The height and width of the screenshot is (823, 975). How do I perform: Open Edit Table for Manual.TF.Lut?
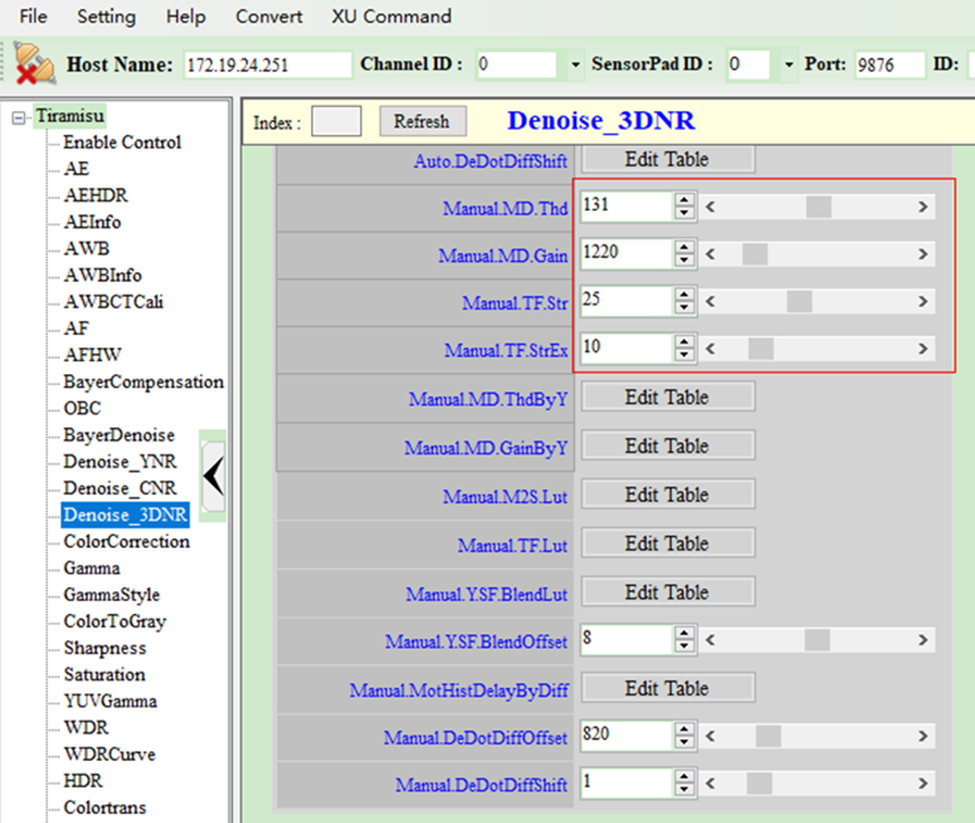667,544
